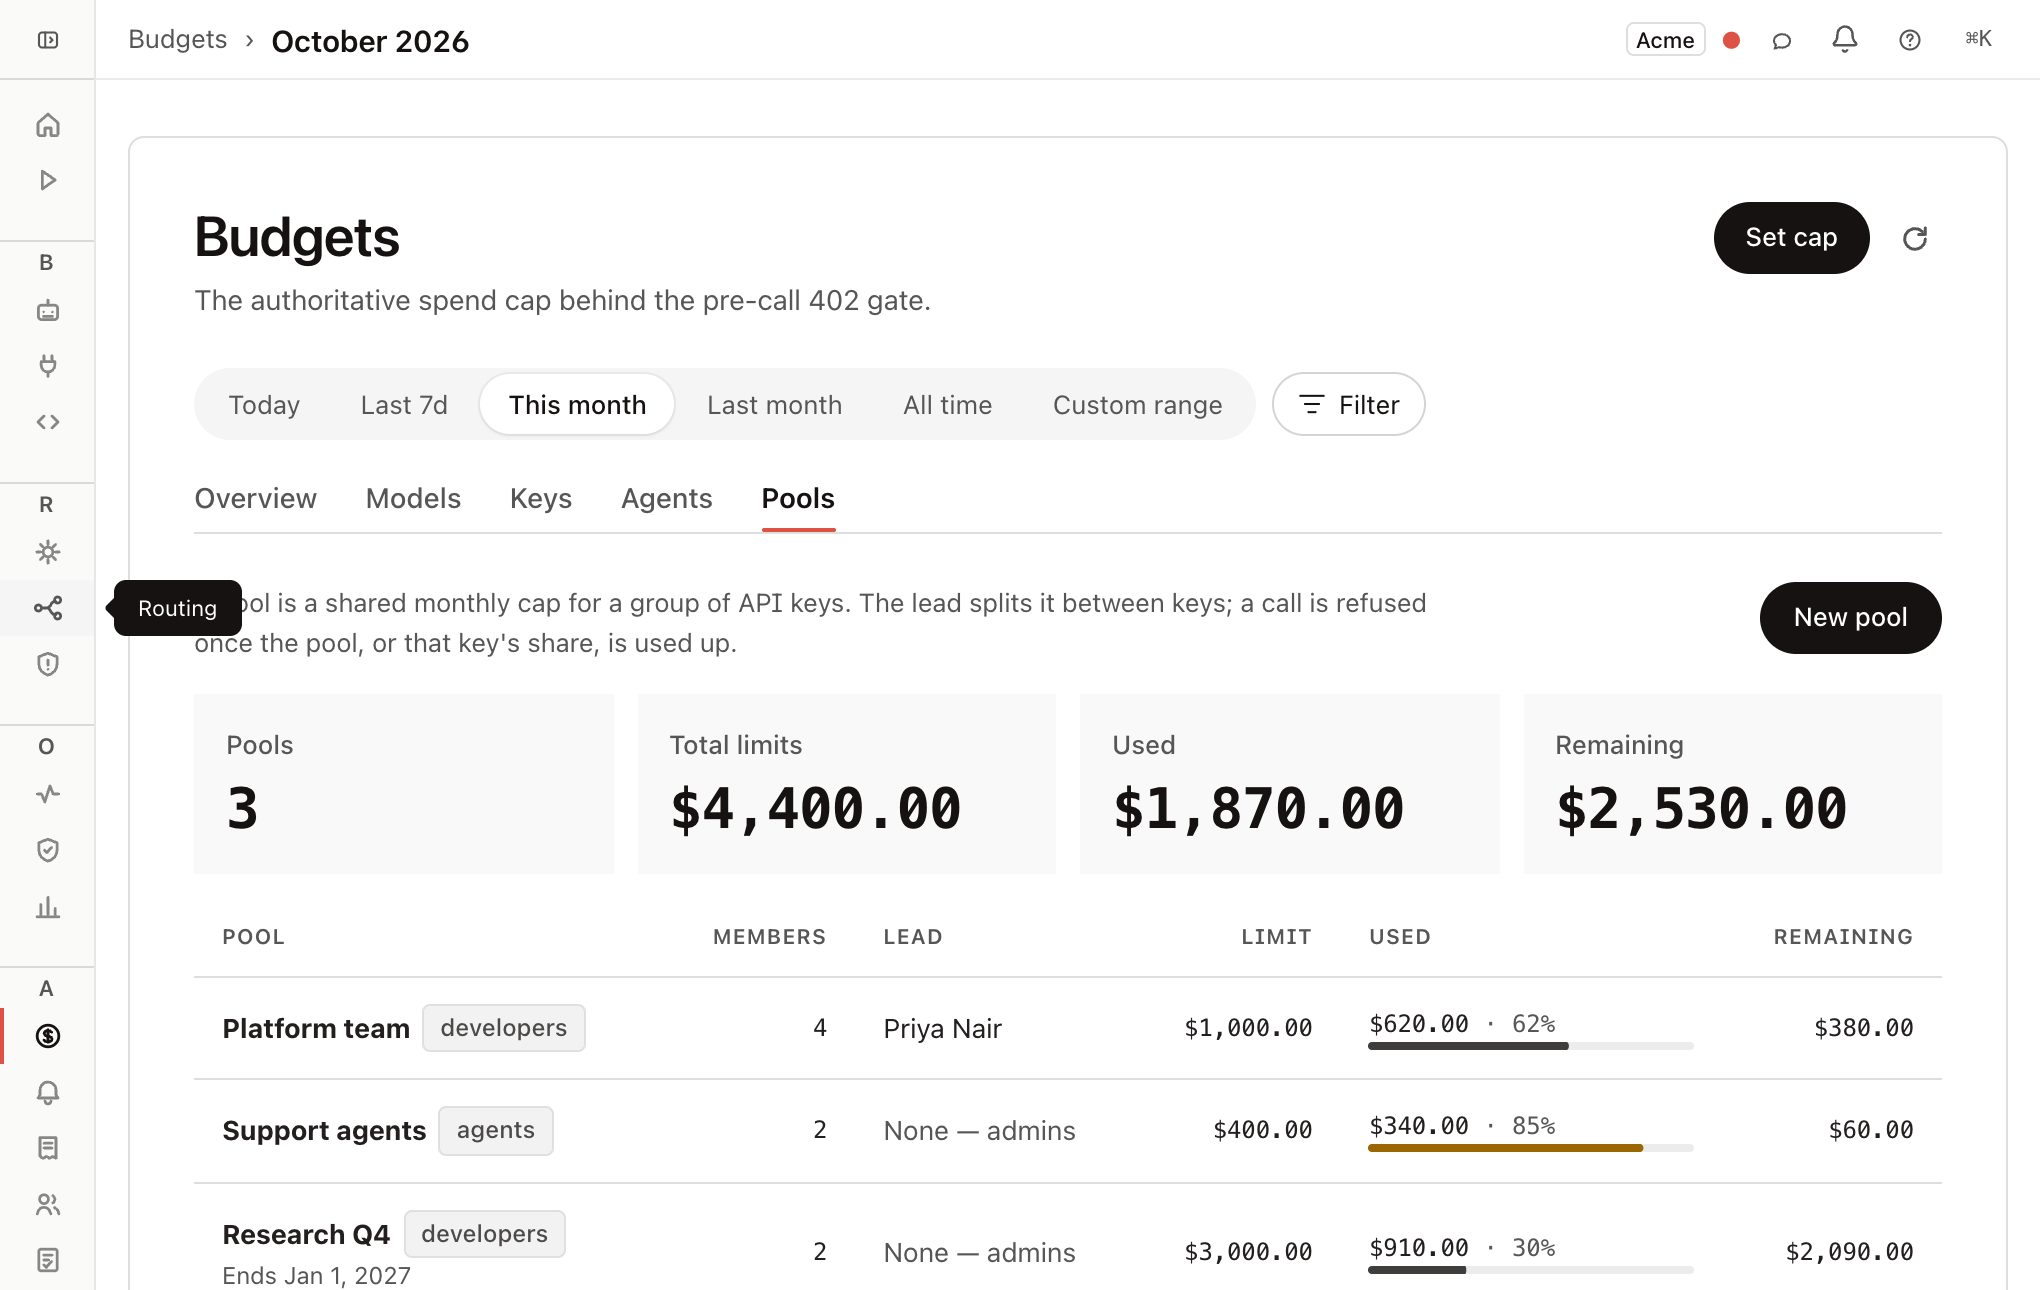Open the receipt list sidebar icon
This screenshot has height=1290, width=2040.
47,1148
